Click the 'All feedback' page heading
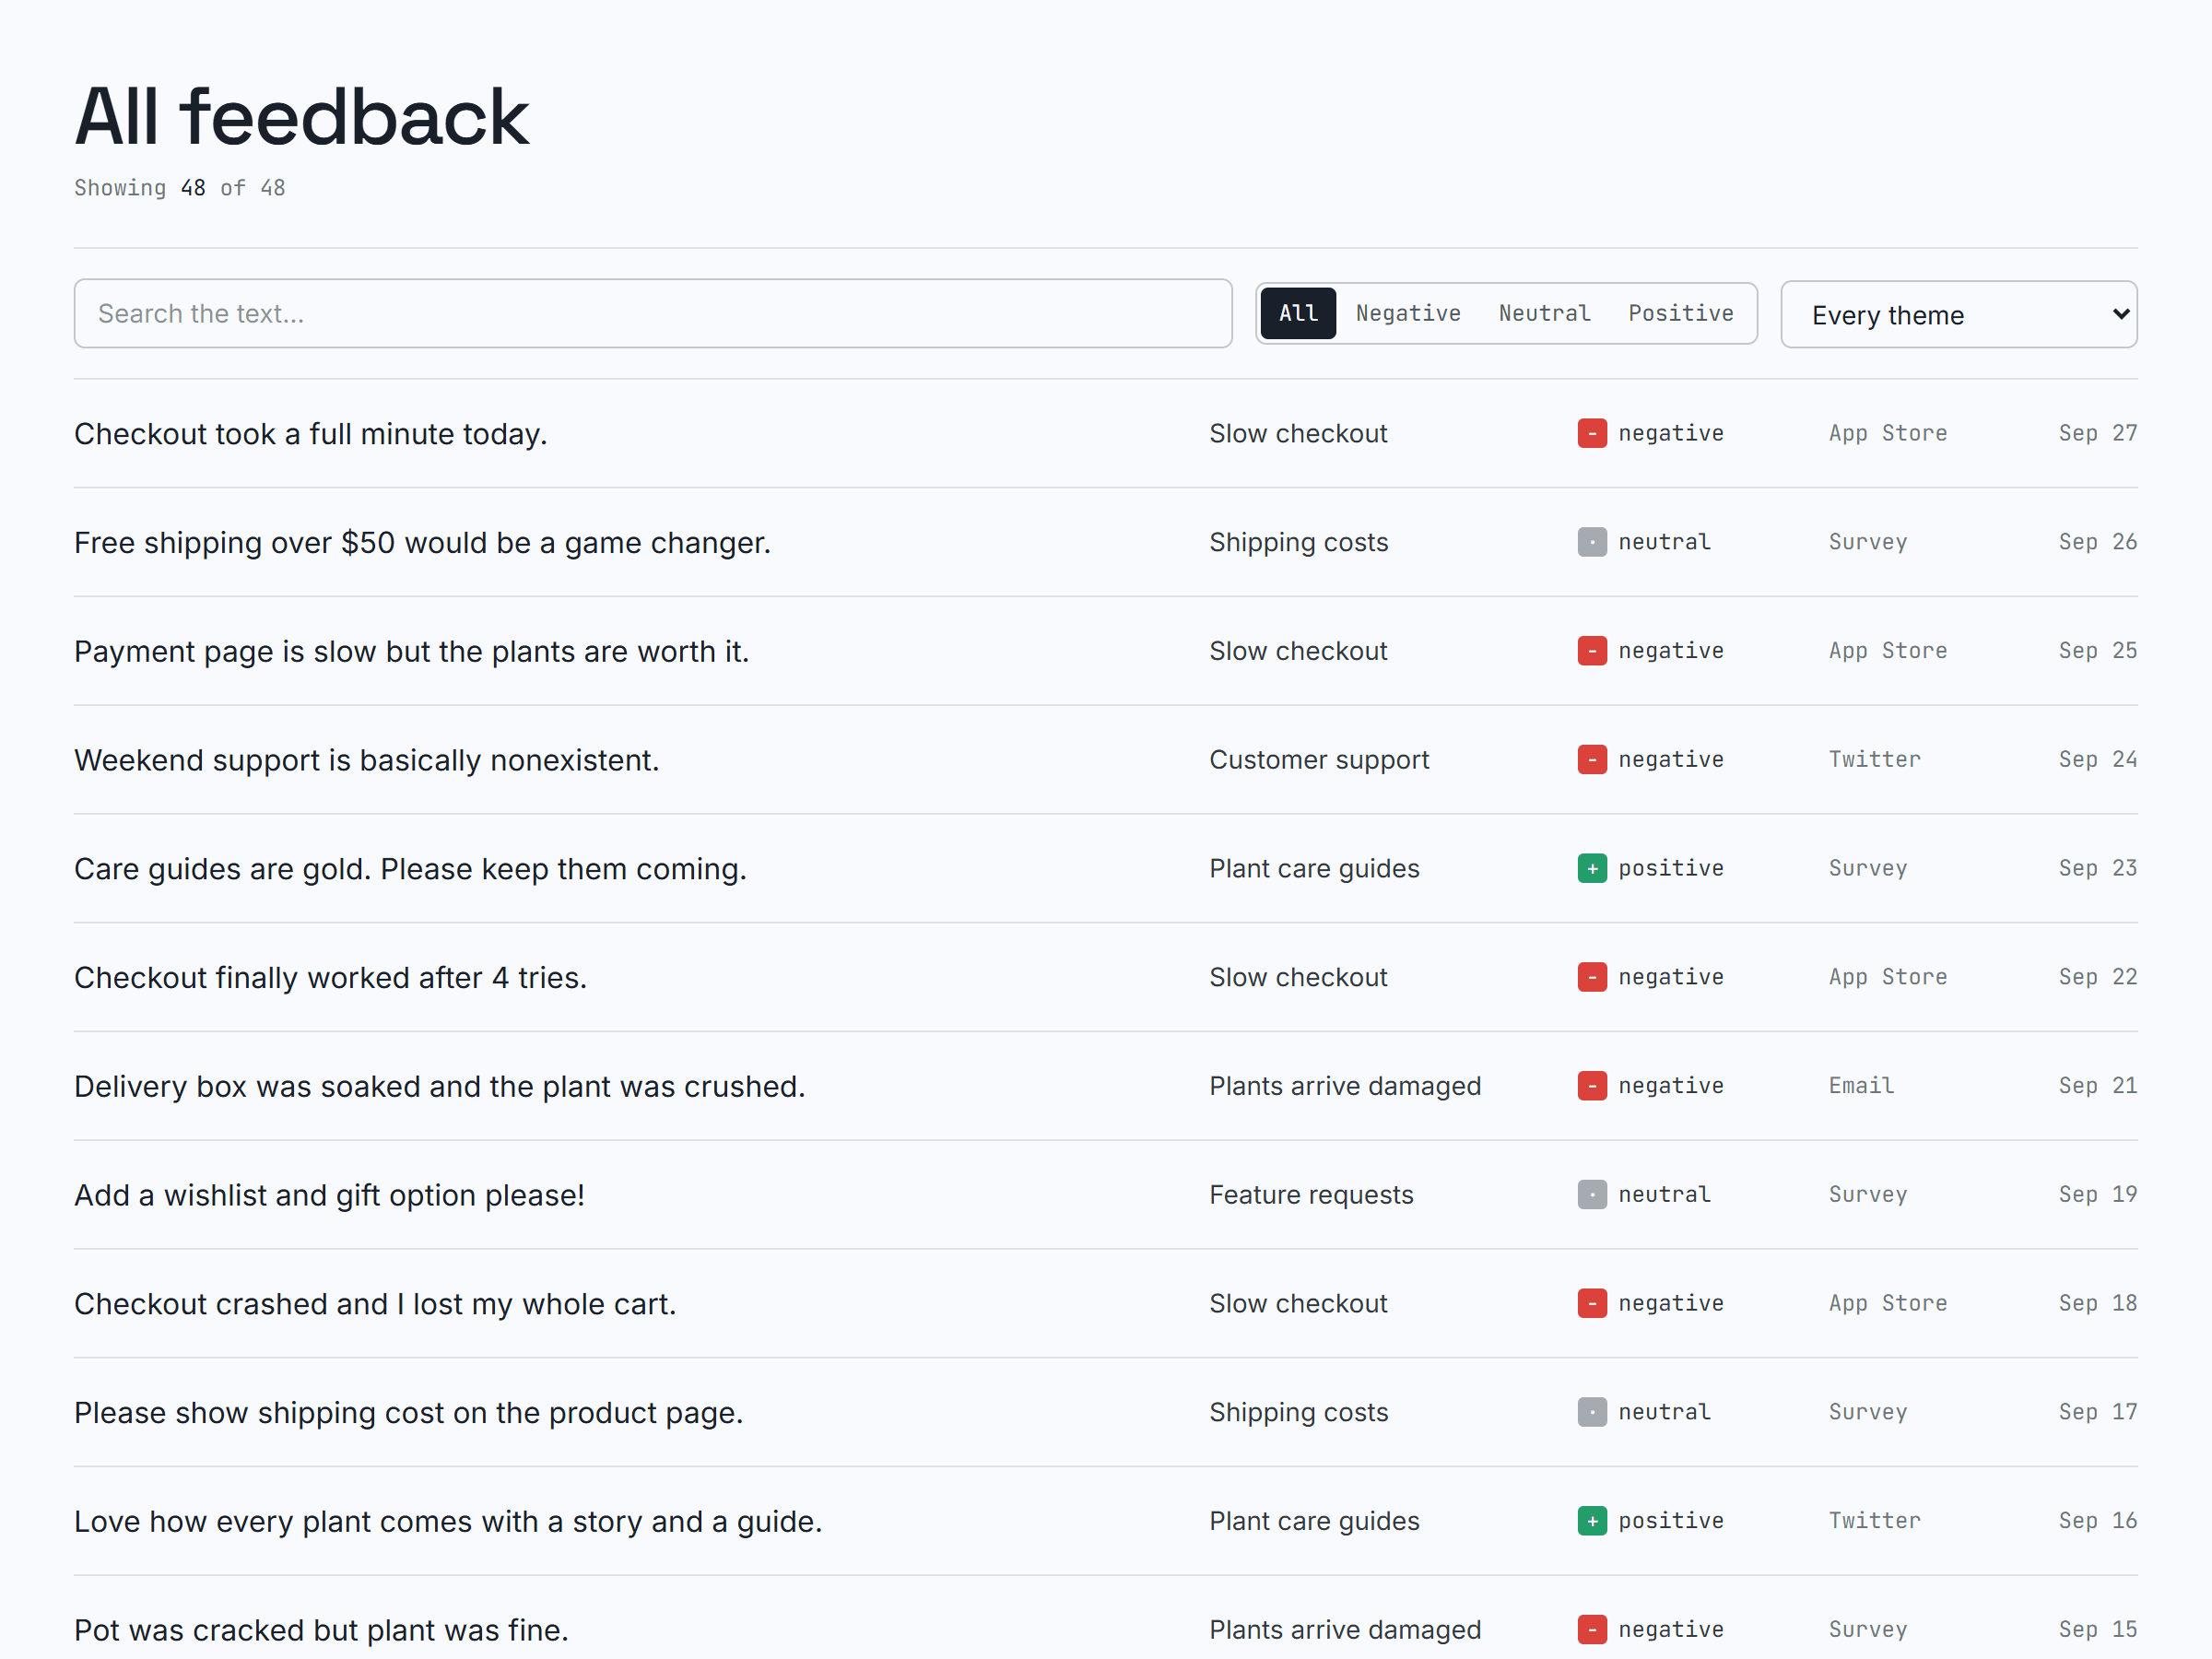The image size is (2212, 1659). coord(301,117)
